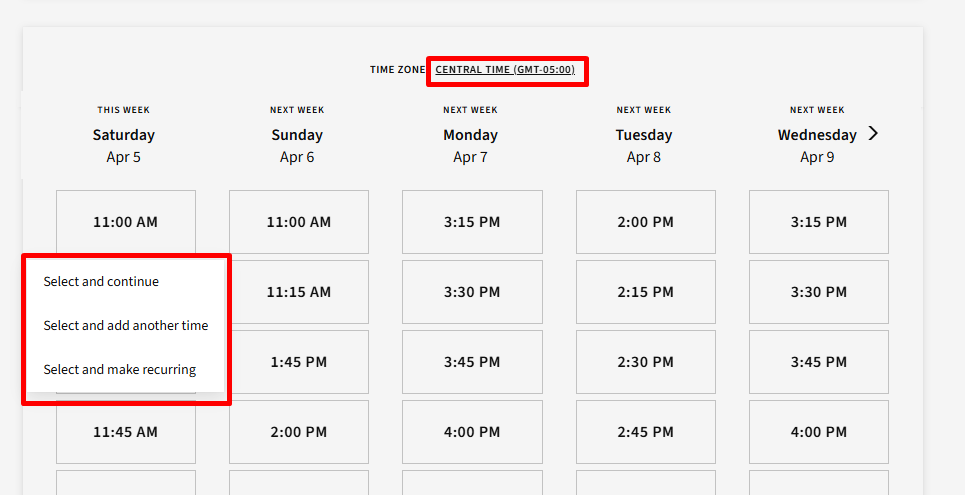Click the next days chevron arrow
The image size is (965, 495).
pyautogui.click(x=873, y=133)
